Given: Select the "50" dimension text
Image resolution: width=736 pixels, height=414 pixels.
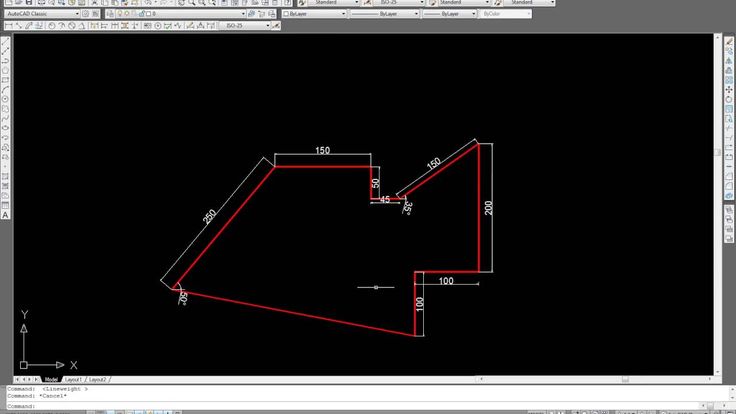Looking at the screenshot, I should [376, 183].
